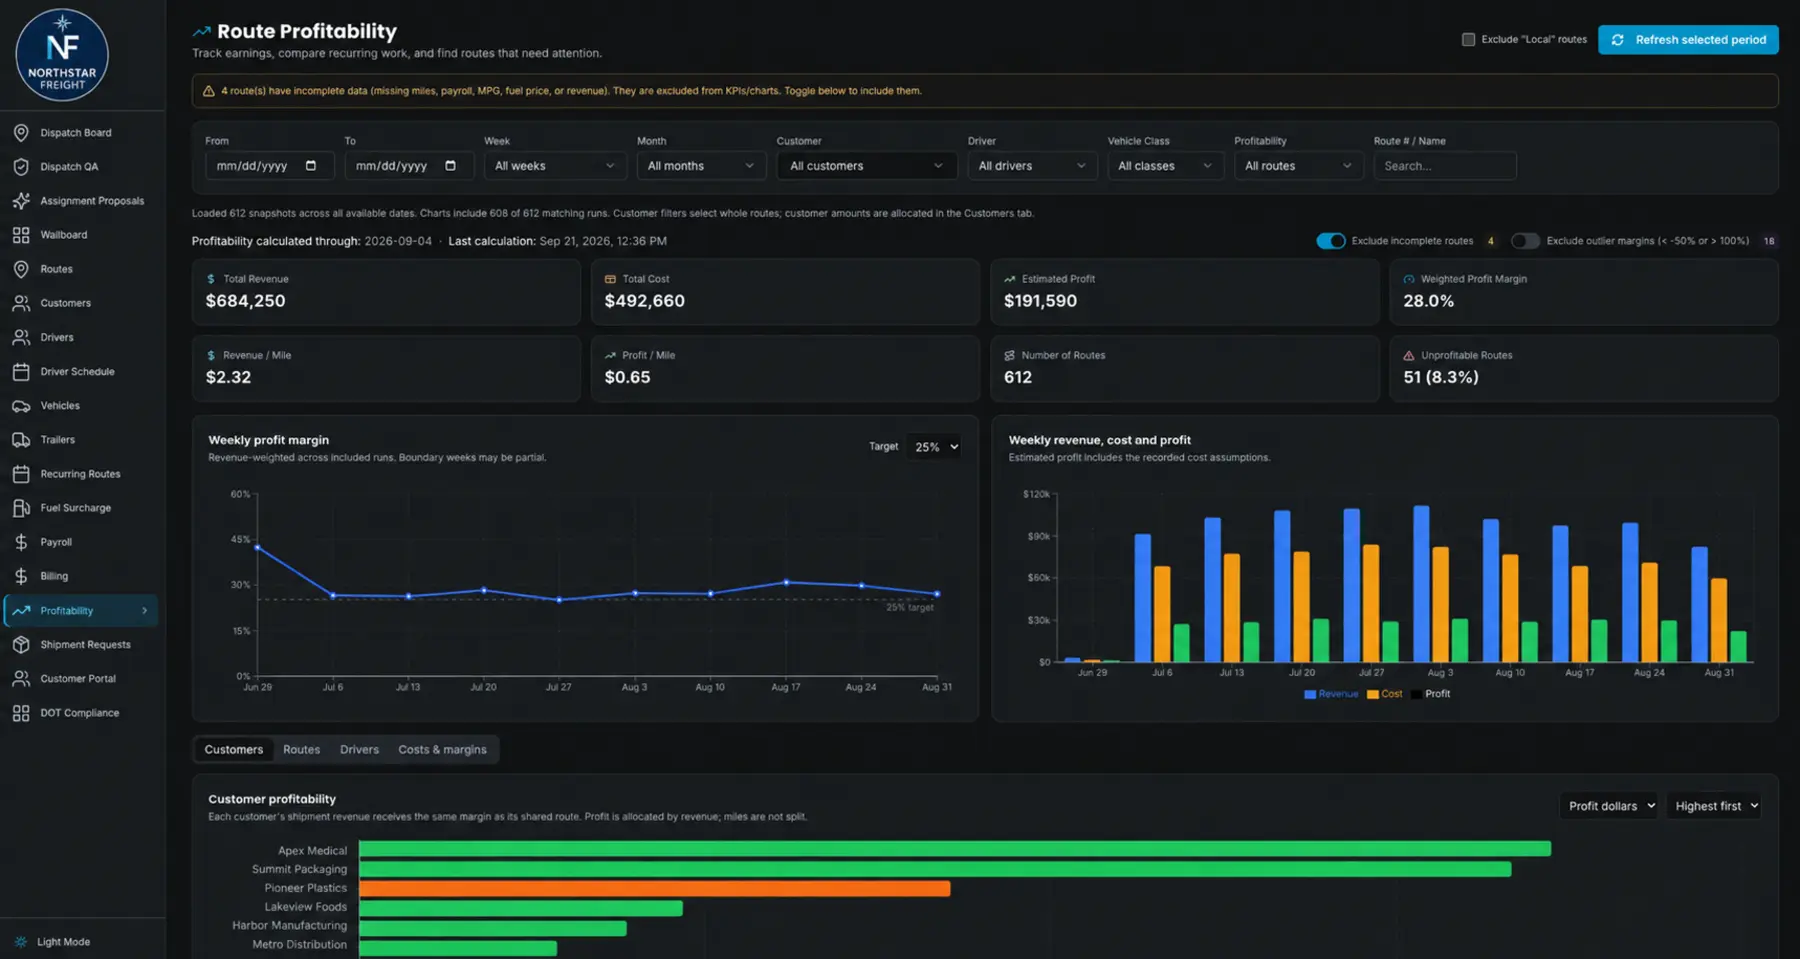Open Drivers people icon
The image size is (1800, 959).
pos(21,337)
